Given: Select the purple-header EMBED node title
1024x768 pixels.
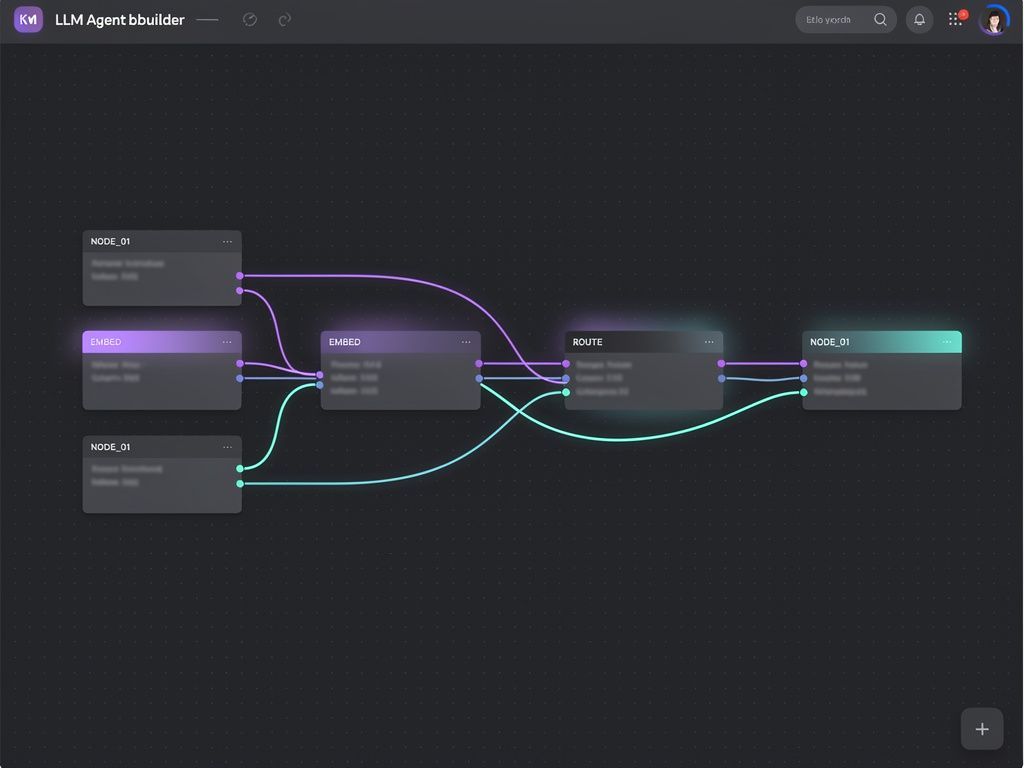Looking at the screenshot, I should (106, 342).
